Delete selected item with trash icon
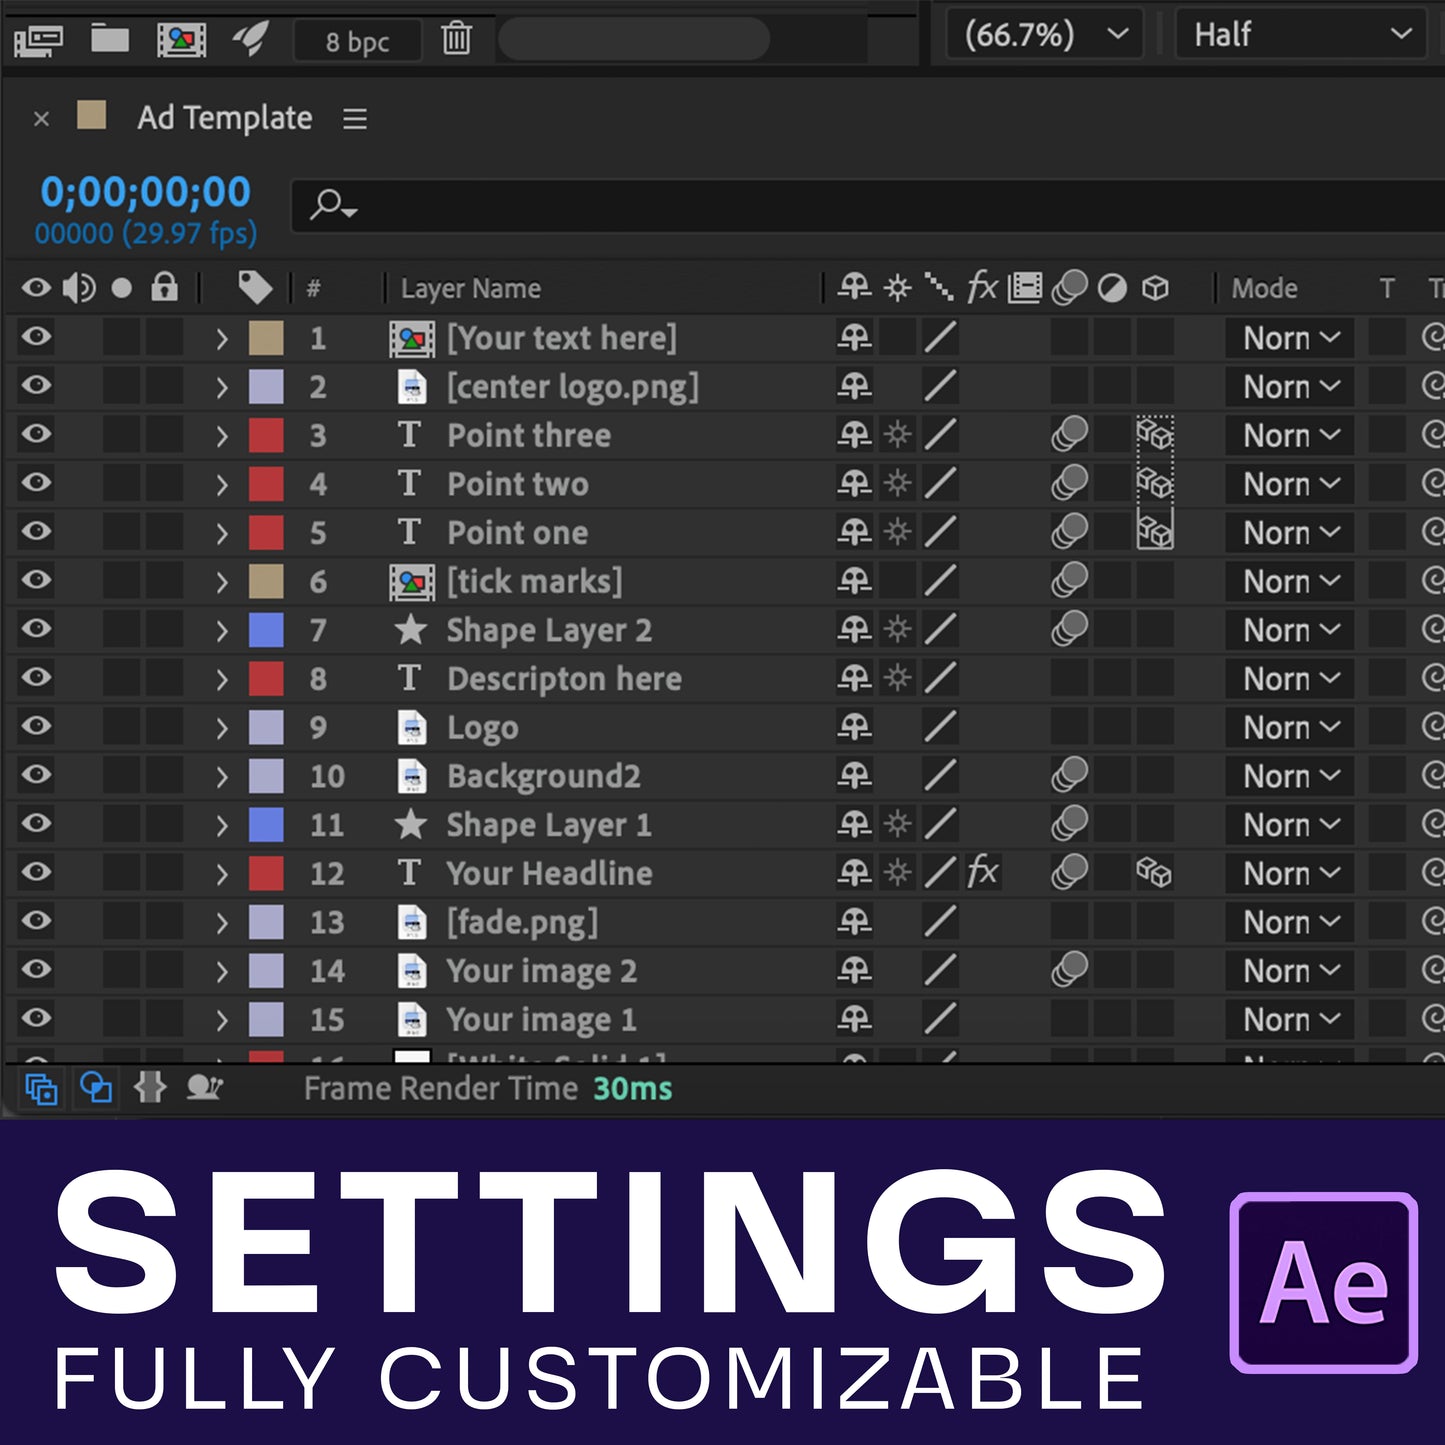 [x=456, y=40]
